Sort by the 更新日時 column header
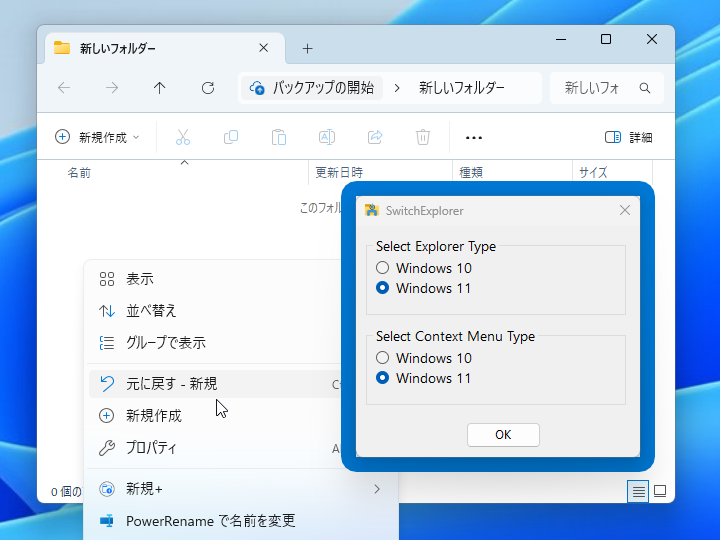This screenshot has width=720, height=540. (339, 173)
